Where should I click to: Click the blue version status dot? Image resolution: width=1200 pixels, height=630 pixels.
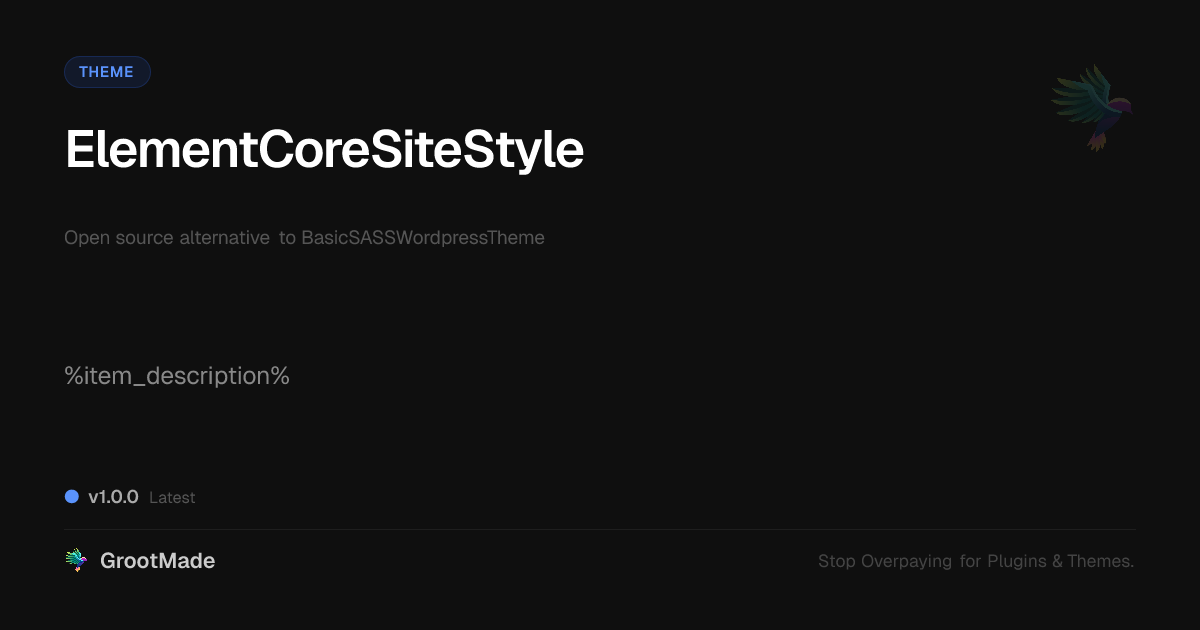click(72, 496)
